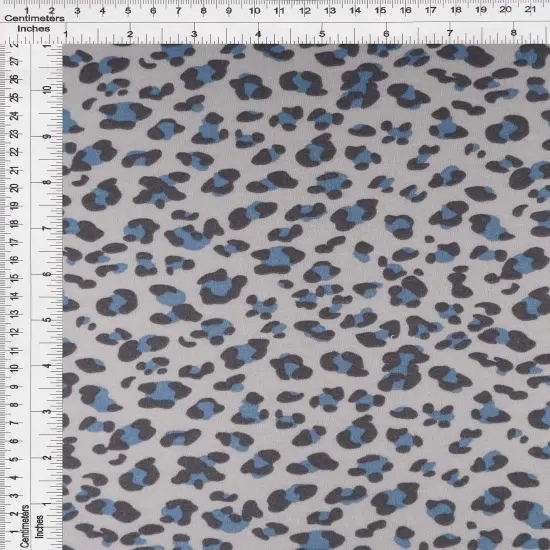Select the 12 mark on left centimeter ruler

[x=14, y=331]
